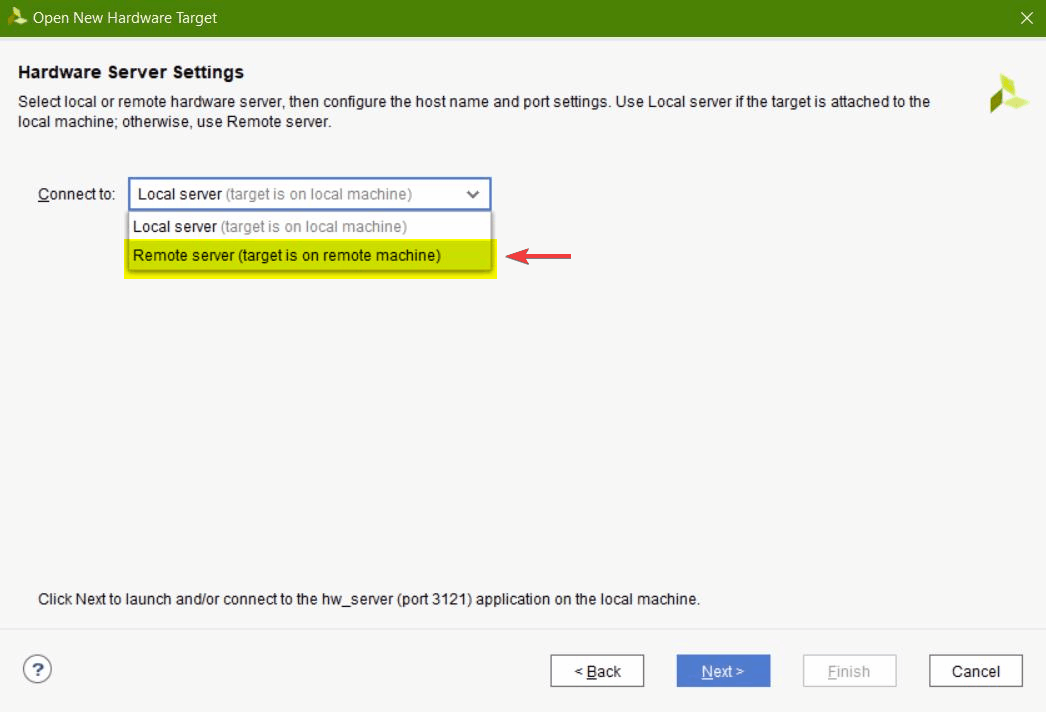Image resolution: width=1046 pixels, height=712 pixels.
Task: Cancel the hardware target wizard
Action: point(975,671)
